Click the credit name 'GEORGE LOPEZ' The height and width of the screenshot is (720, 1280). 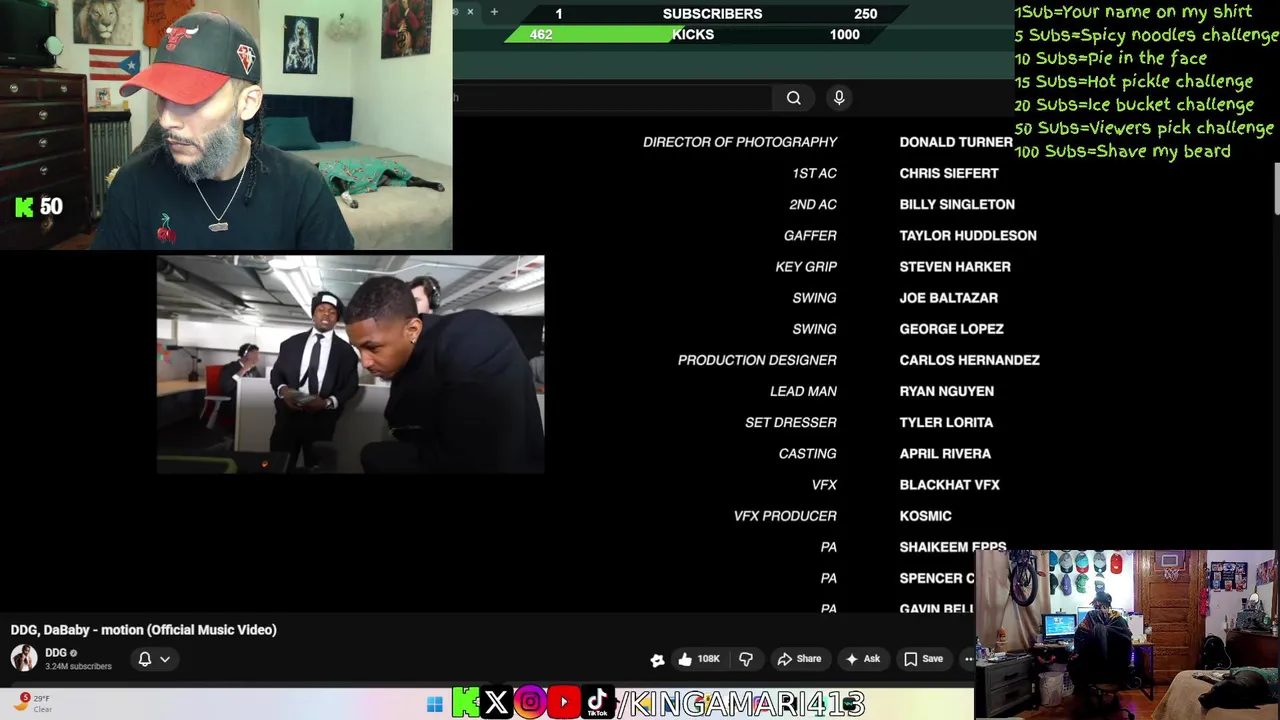(951, 329)
